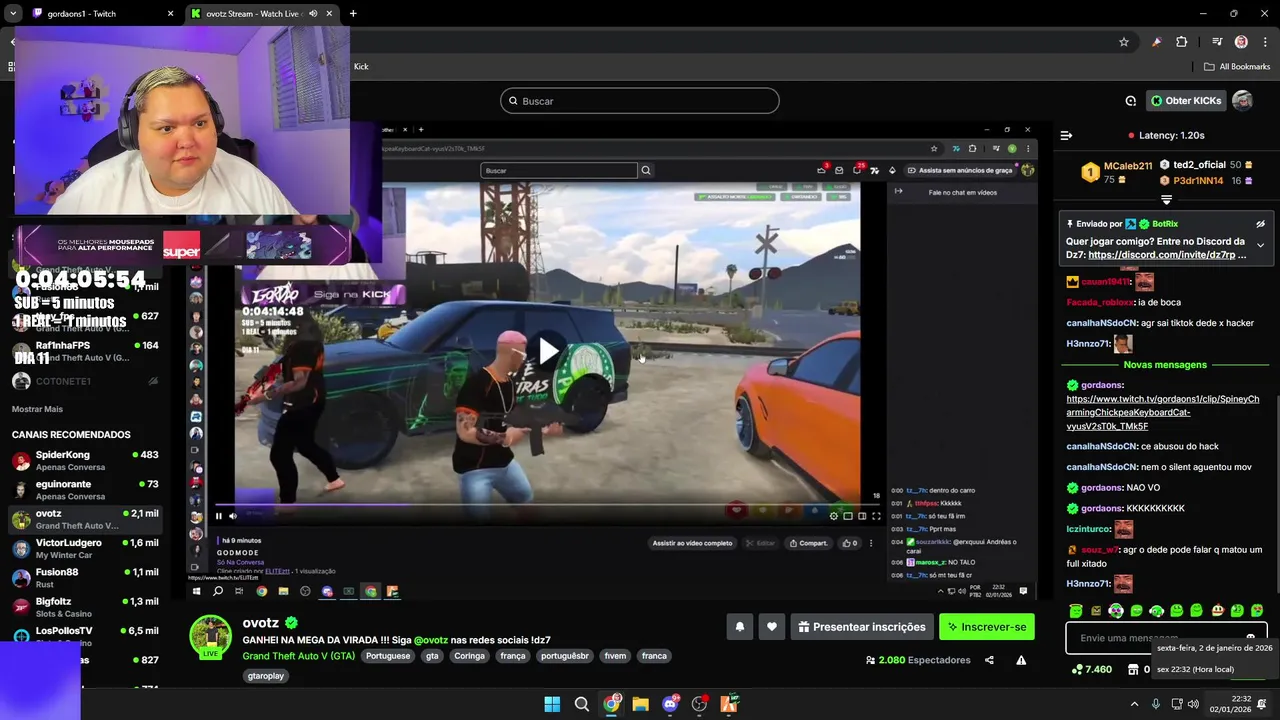Expand Mostrar Mais in sidebar
This screenshot has height=720, width=1280.
pyautogui.click(x=37, y=409)
